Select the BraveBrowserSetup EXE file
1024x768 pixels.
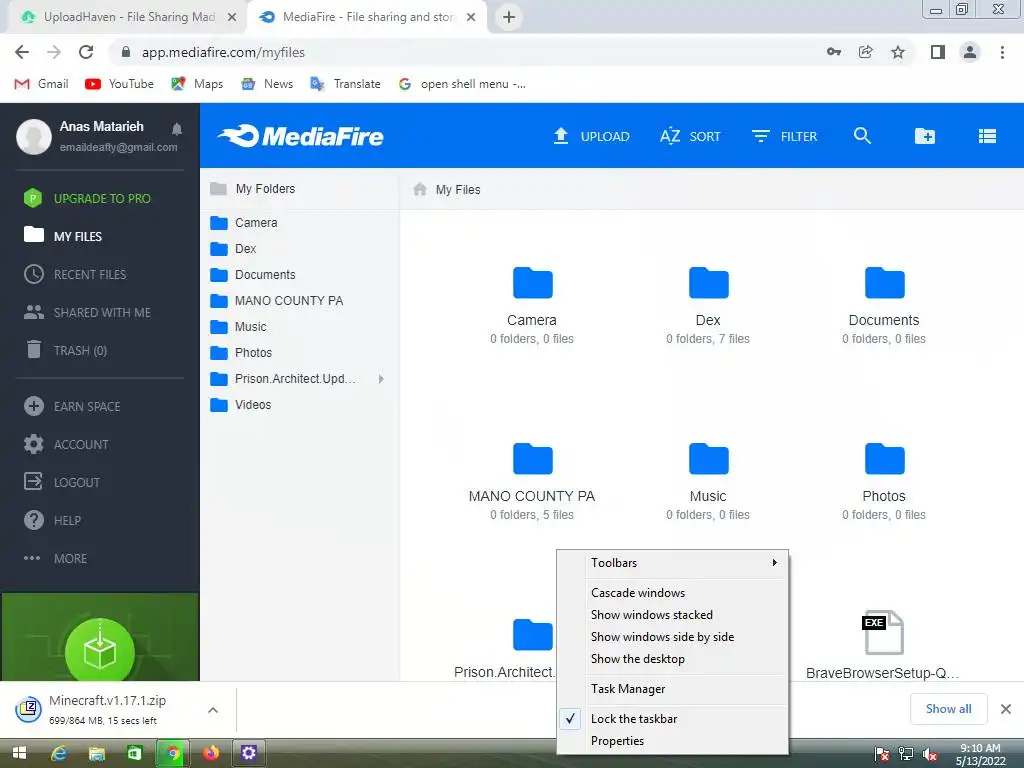pos(883,632)
